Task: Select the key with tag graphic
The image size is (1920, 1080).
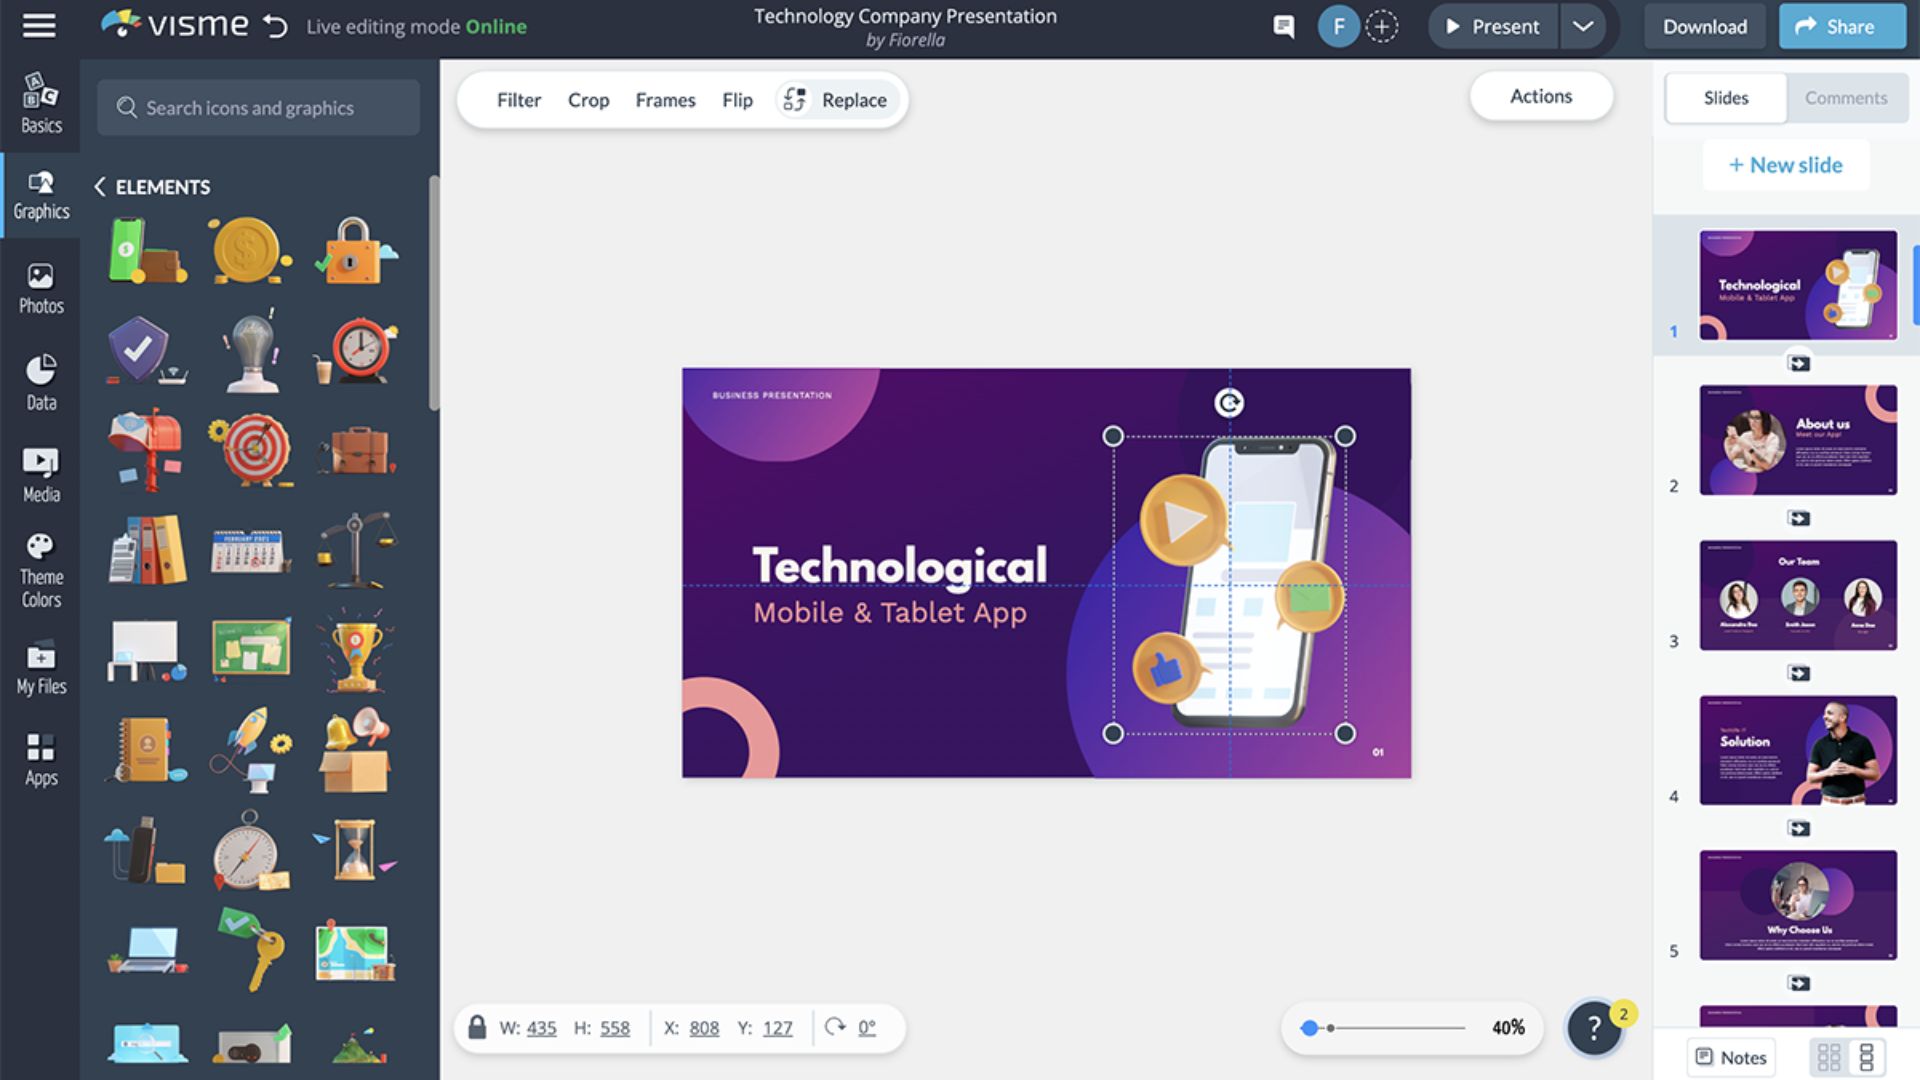Action: (251, 950)
